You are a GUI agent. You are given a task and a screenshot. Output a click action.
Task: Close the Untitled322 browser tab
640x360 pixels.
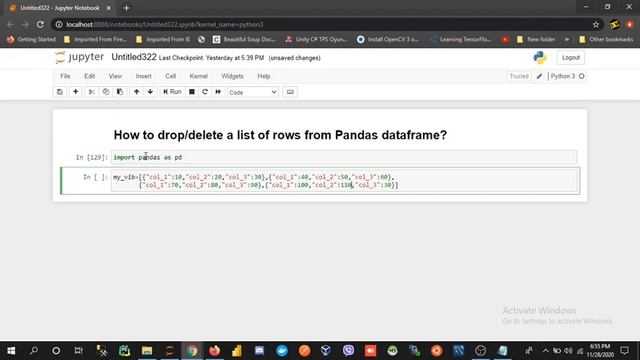[109, 8]
